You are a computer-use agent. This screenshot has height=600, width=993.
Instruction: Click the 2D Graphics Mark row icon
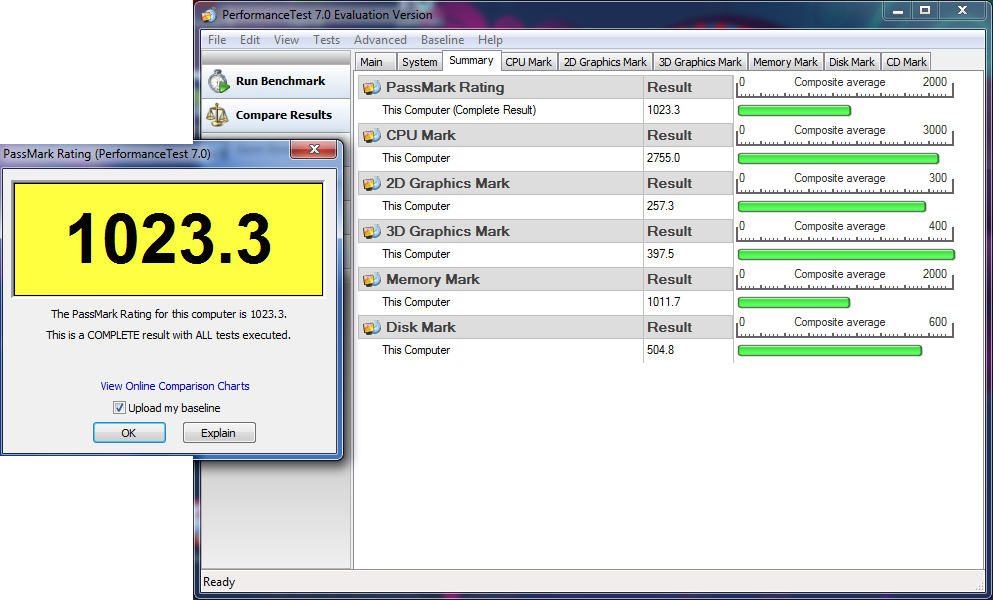372,184
